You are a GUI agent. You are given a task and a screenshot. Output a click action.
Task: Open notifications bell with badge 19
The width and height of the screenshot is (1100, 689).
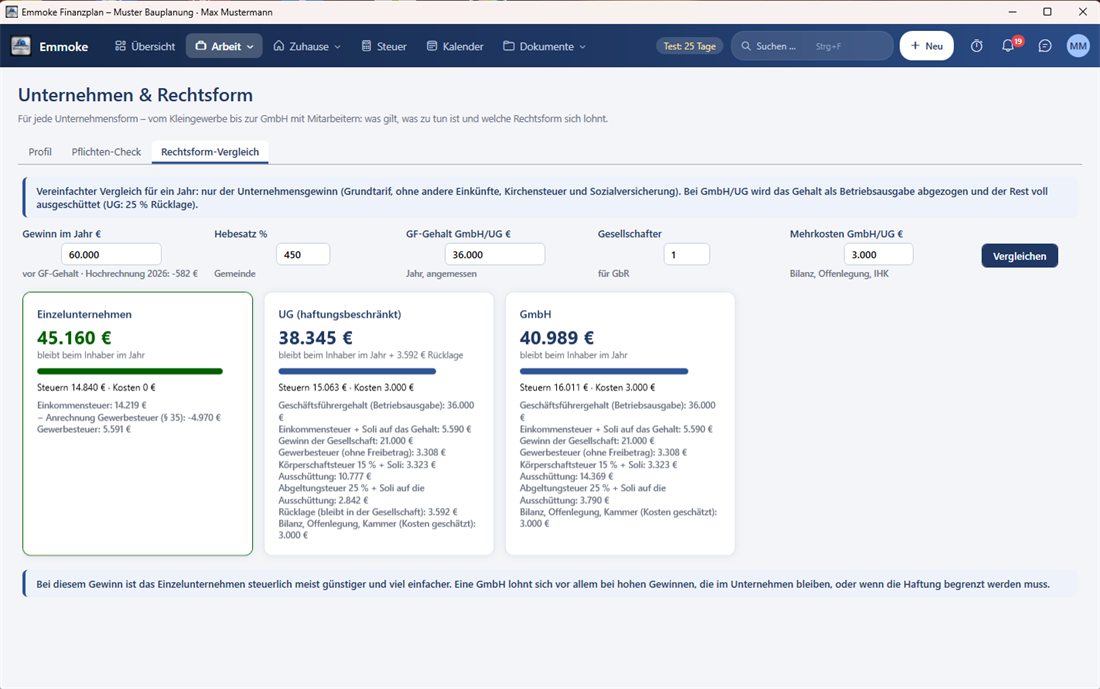(x=1010, y=46)
